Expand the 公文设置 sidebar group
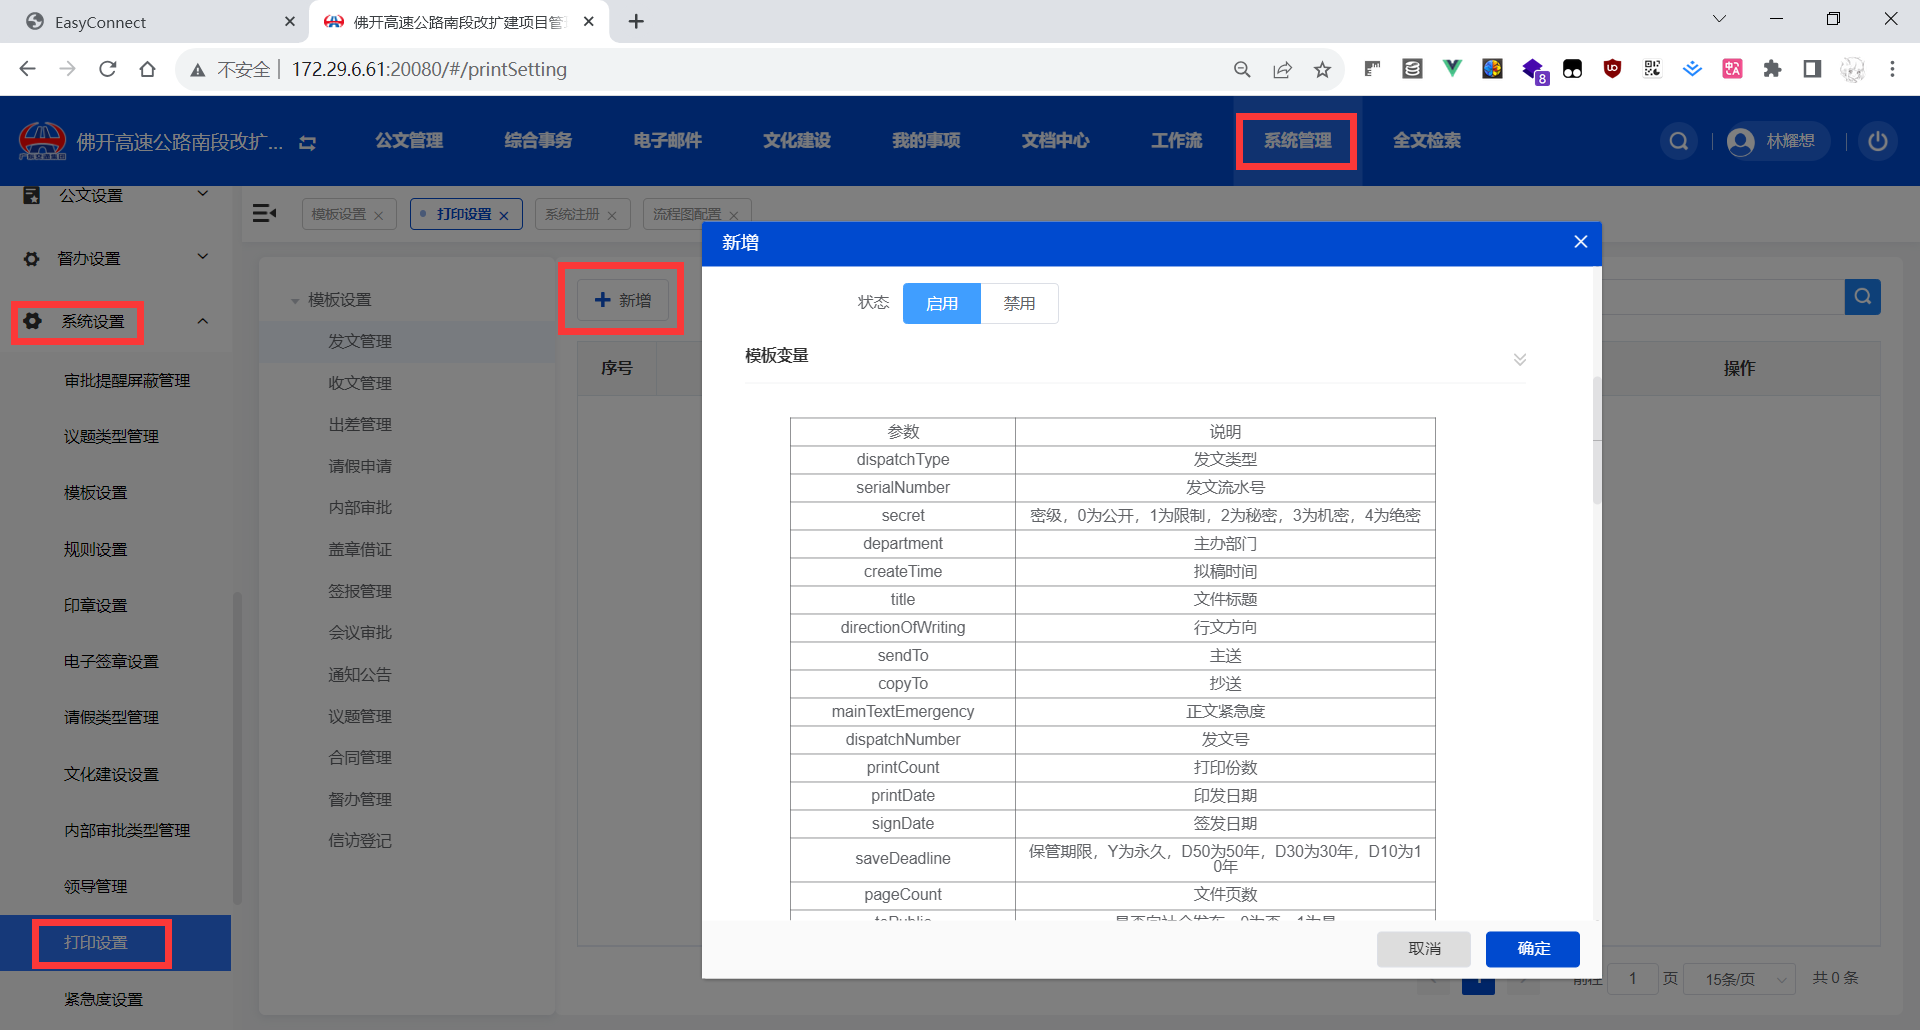The image size is (1920, 1030). (203, 194)
